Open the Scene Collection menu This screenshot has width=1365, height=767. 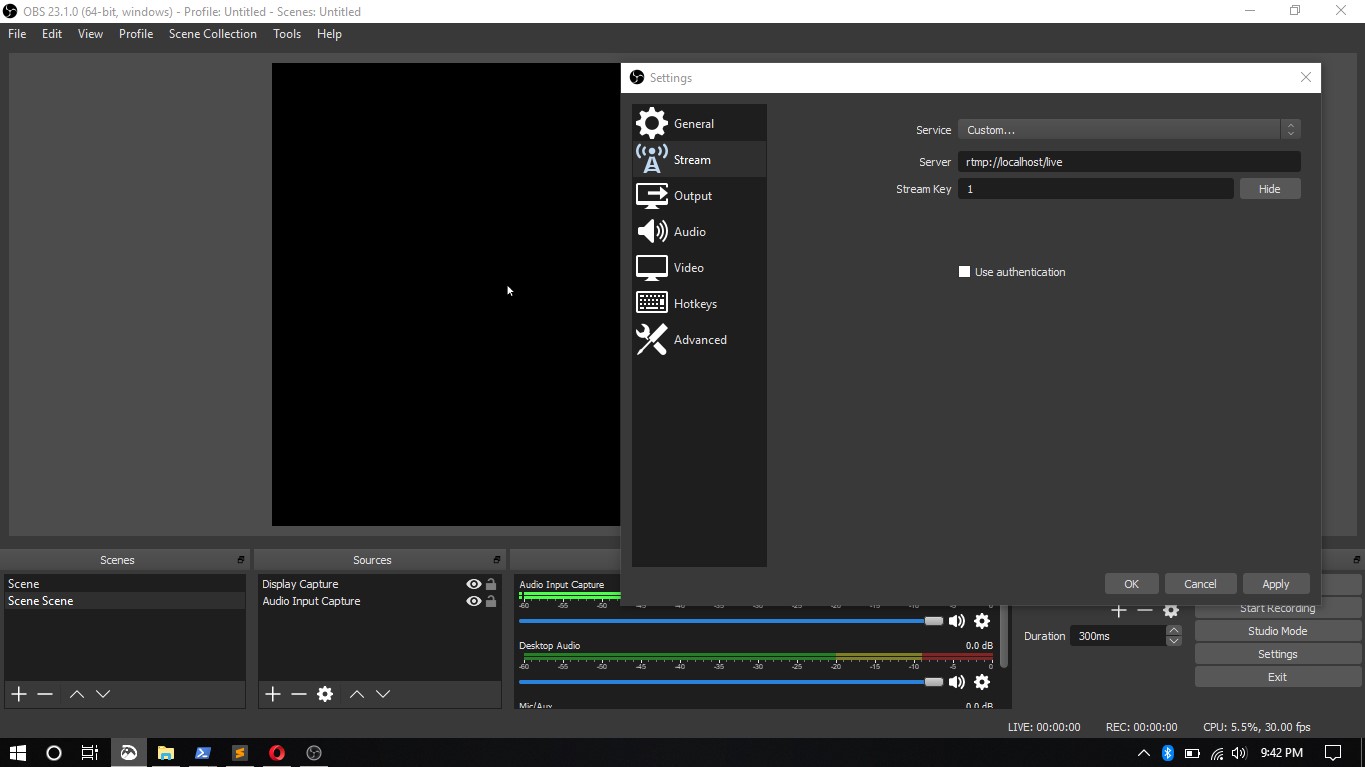(213, 34)
